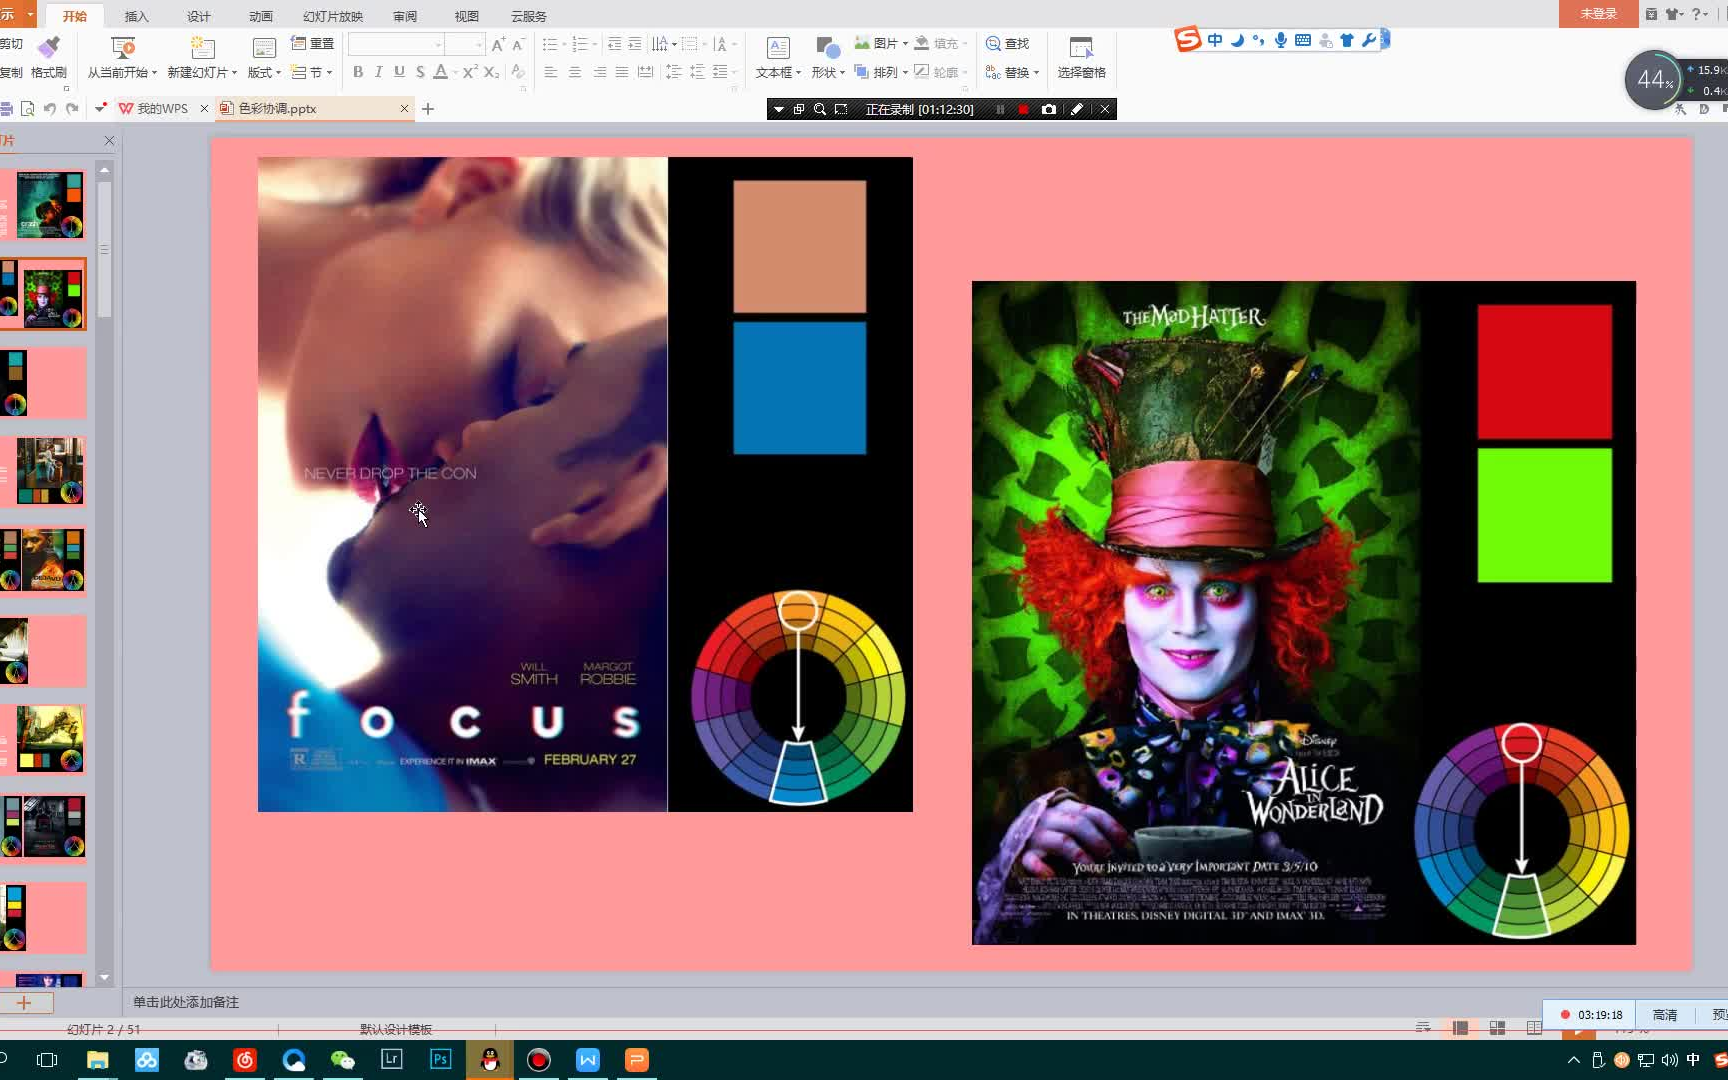Open the Shapes (形状) gallery
Screen dimensions: 1728x1080
coord(828,58)
